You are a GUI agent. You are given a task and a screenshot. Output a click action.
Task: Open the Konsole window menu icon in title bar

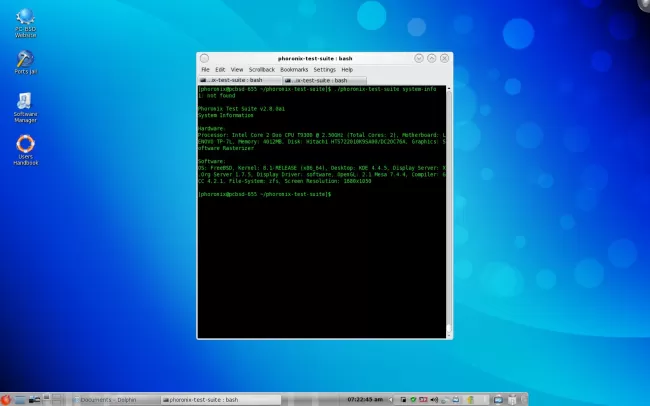coord(204,58)
